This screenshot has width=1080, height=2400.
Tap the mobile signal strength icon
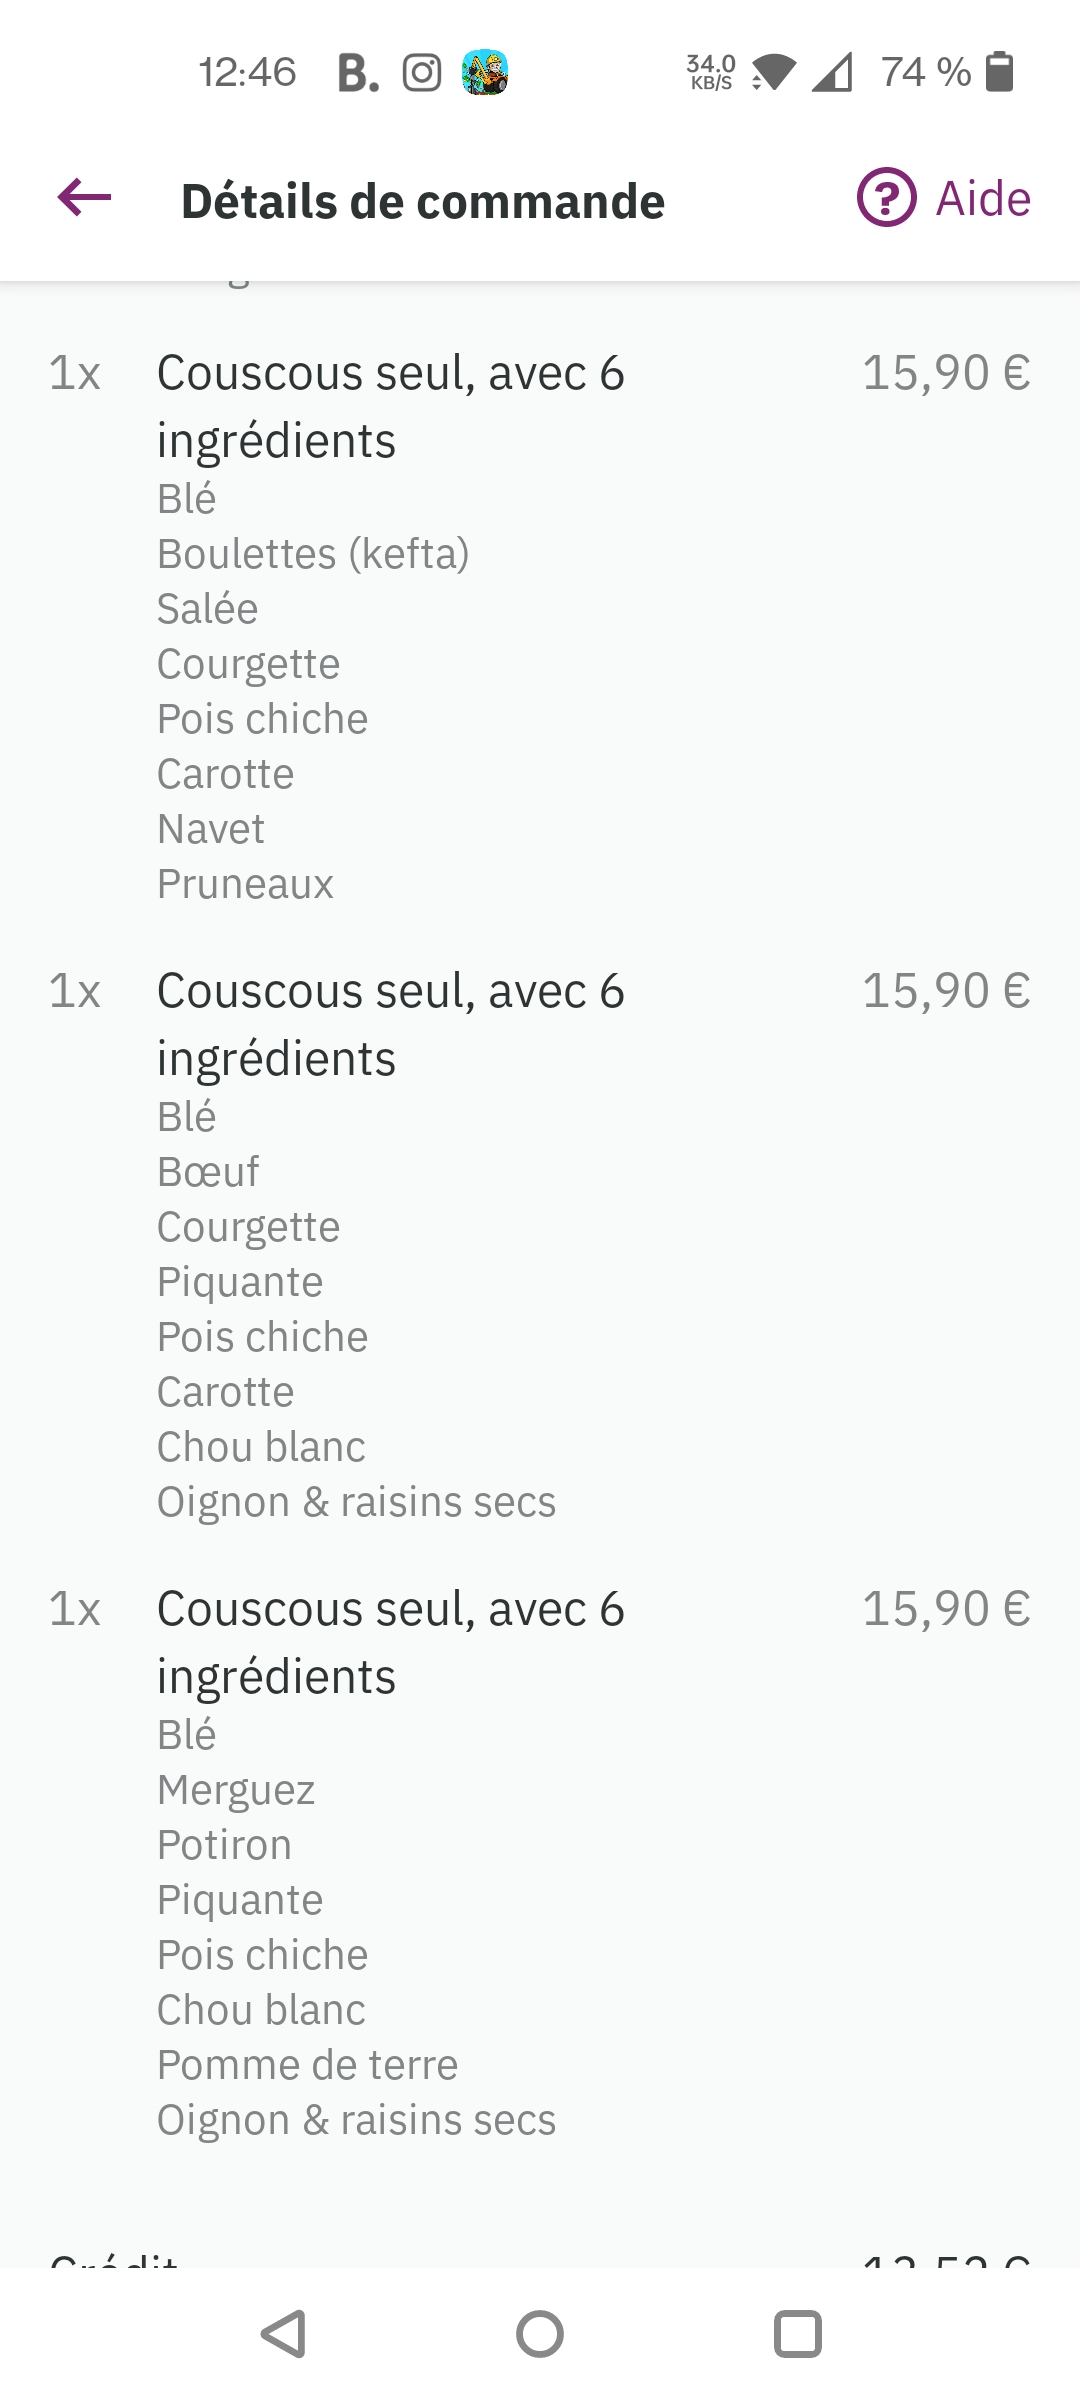pyautogui.click(x=832, y=73)
